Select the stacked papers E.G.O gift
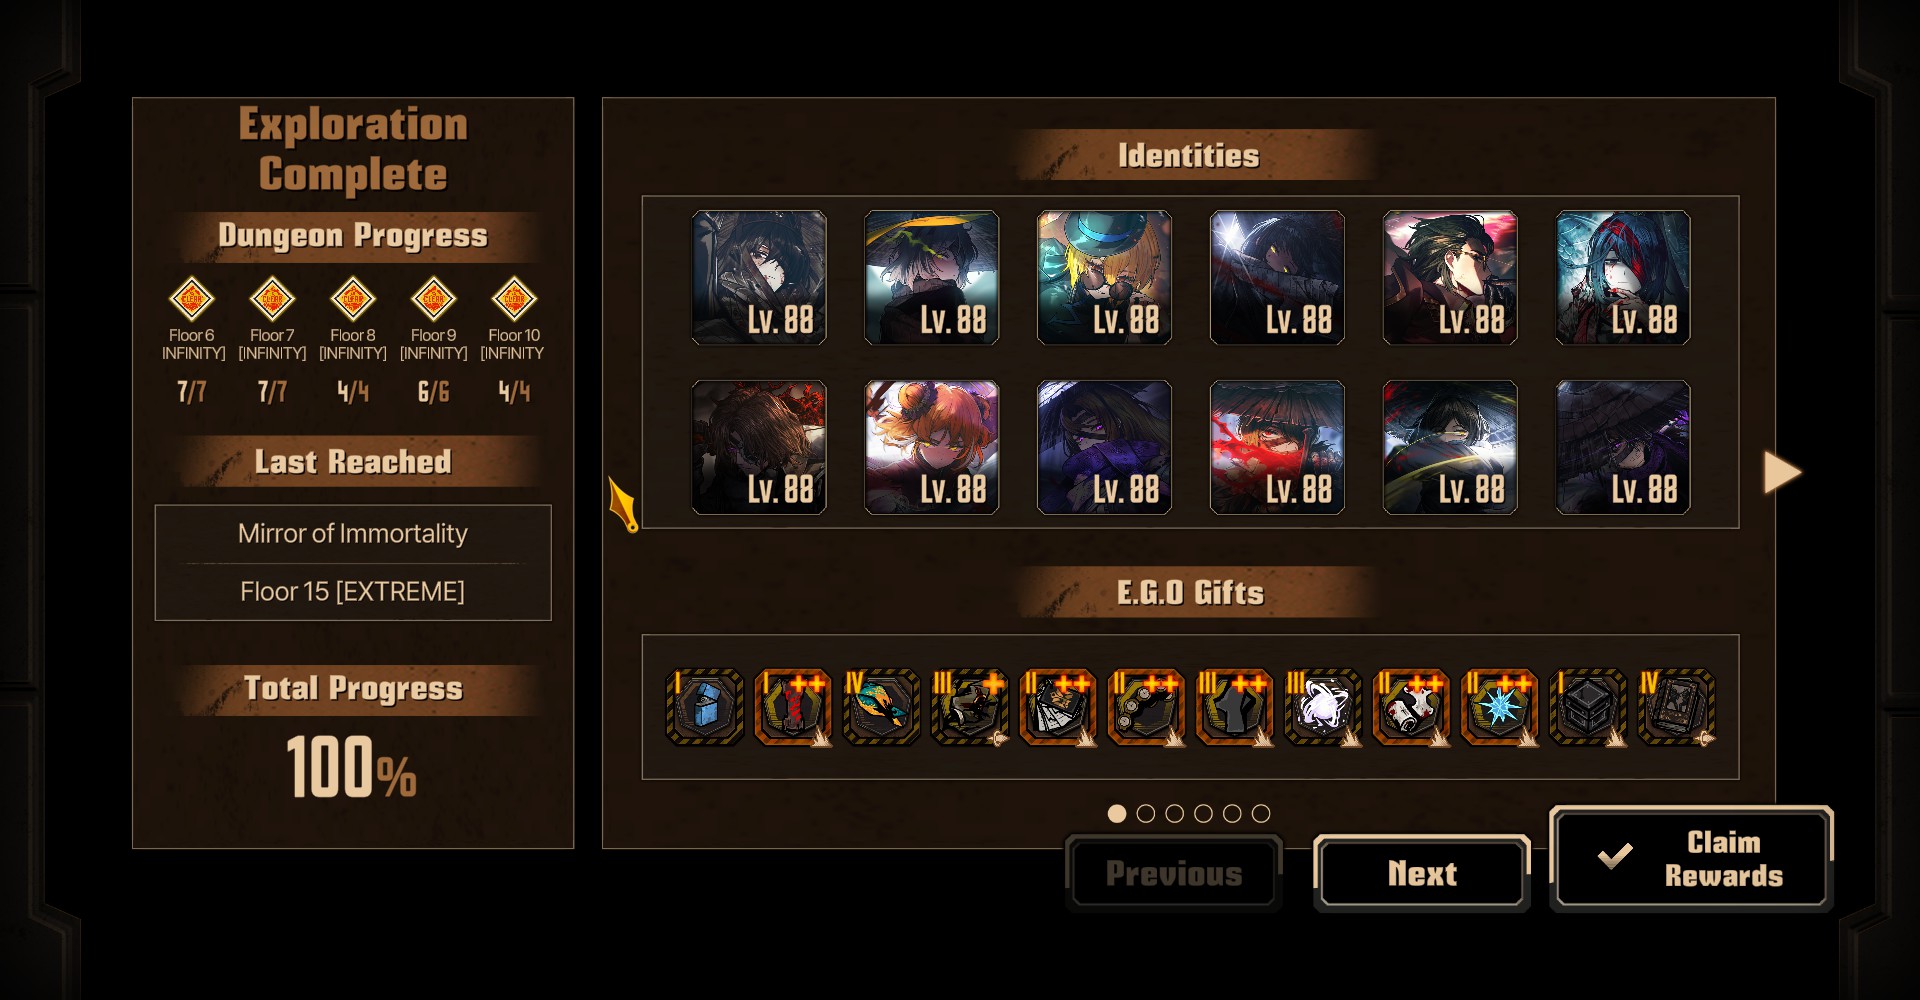This screenshot has width=1920, height=1000. [1058, 707]
